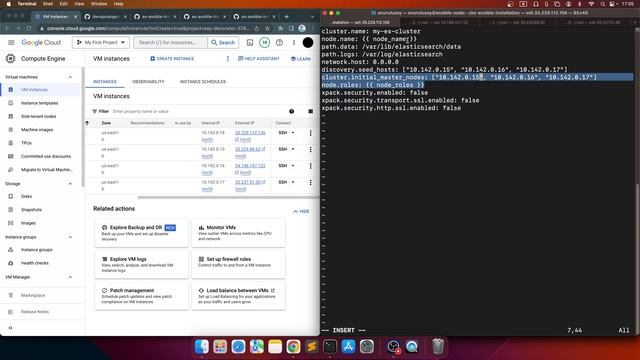Open the Monitor VMs card
640x360 pixels.
(x=238, y=233)
